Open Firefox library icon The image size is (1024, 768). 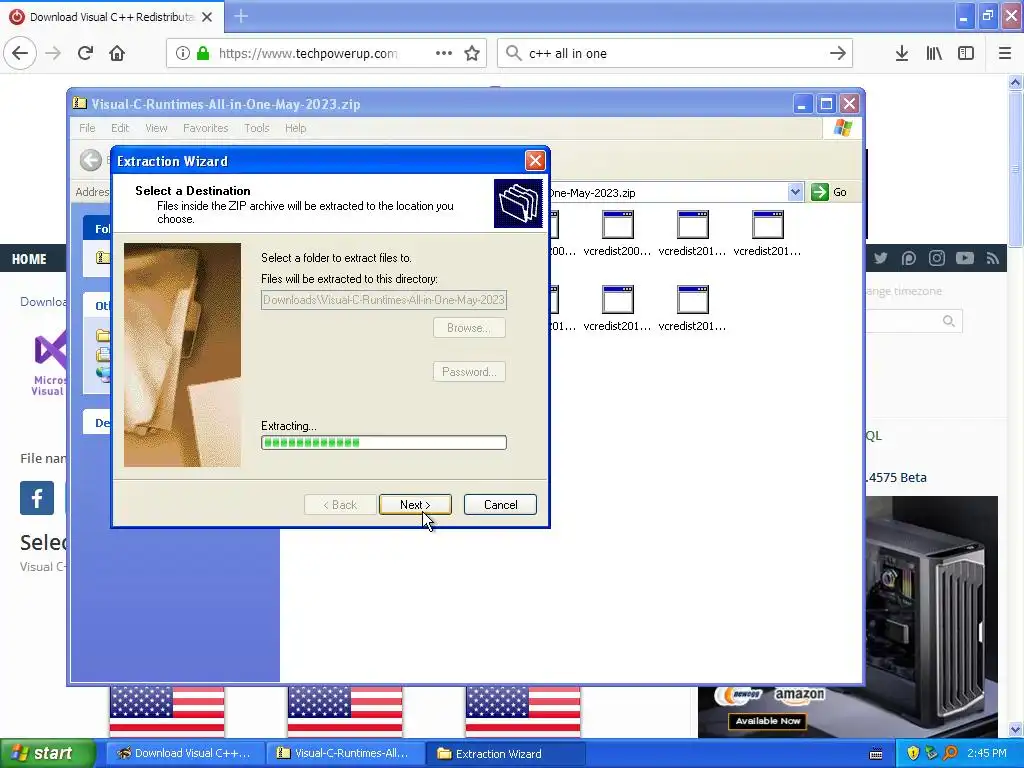coord(934,54)
